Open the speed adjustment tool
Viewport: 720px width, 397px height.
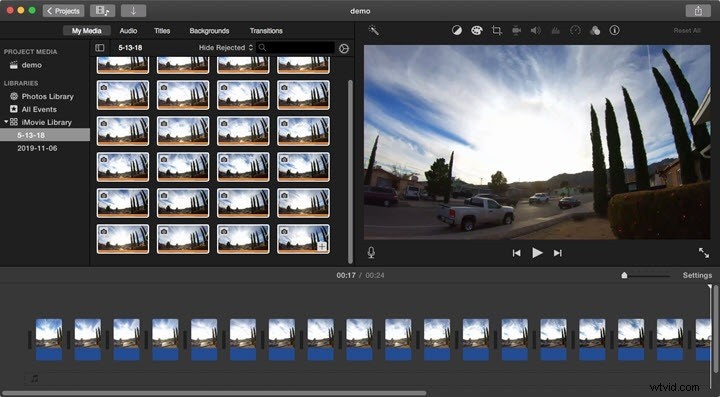pos(575,31)
